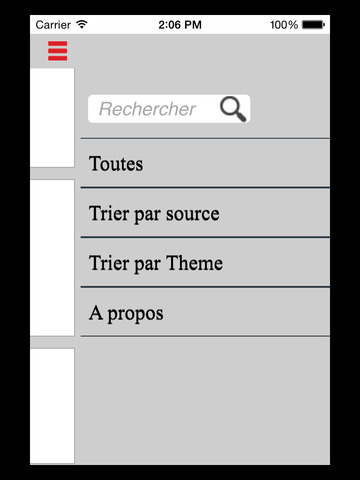Open the A propos page
This screenshot has width=360, height=480.
[205, 312]
